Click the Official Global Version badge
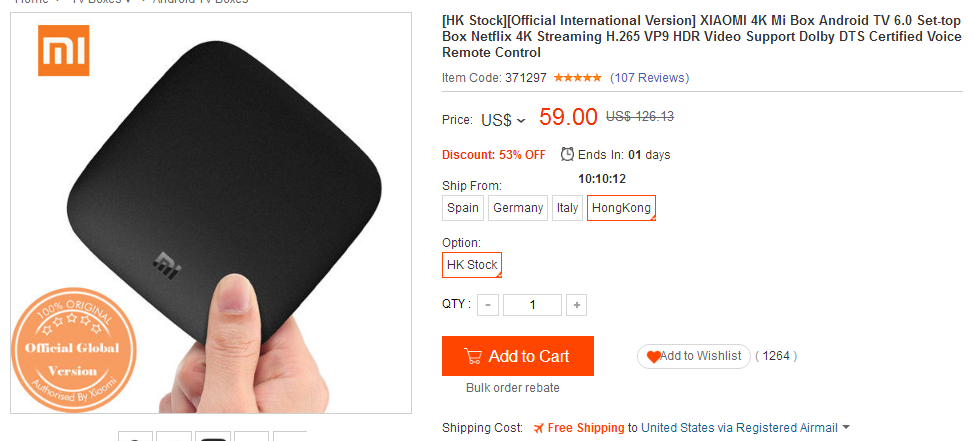 71,349
